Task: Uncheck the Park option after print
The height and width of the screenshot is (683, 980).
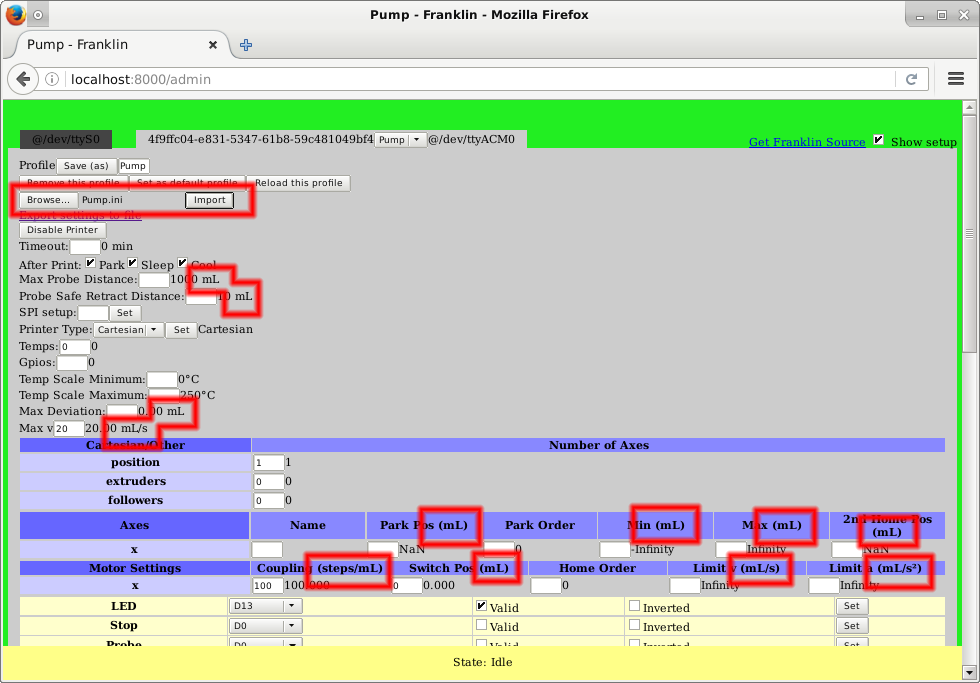Action: pos(91,263)
